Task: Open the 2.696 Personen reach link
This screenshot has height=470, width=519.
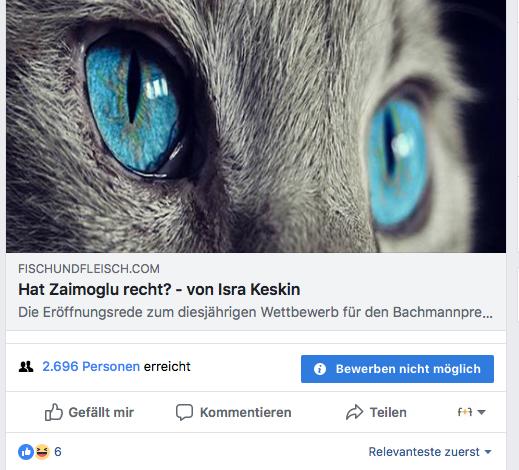Action: (91, 367)
